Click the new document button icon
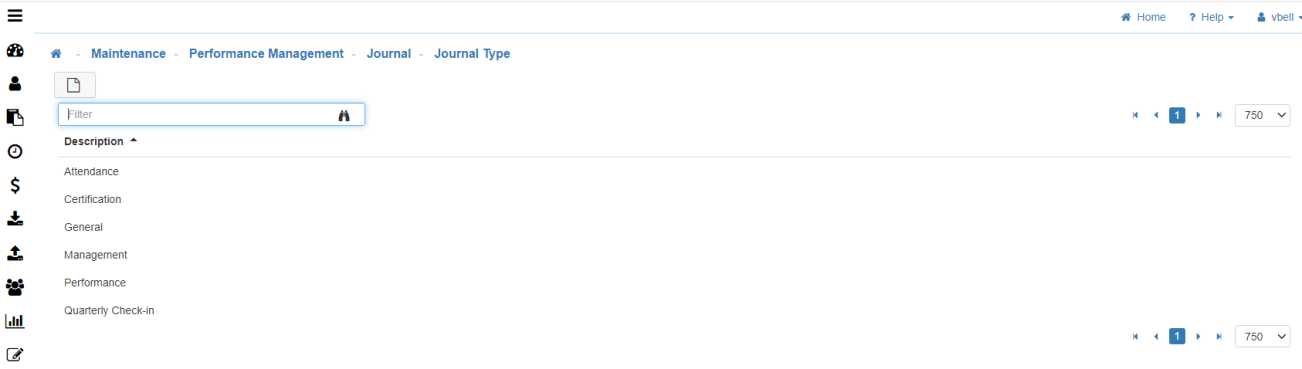This screenshot has height=369, width=1302. pos(74,86)
